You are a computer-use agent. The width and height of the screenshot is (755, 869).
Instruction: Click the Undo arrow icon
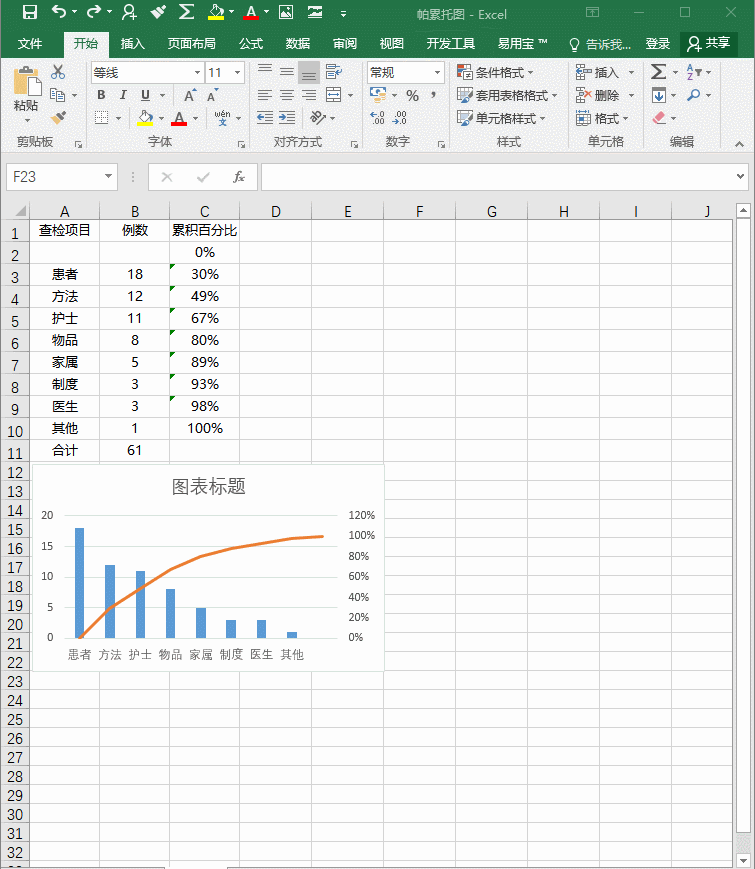click(59, 11)
